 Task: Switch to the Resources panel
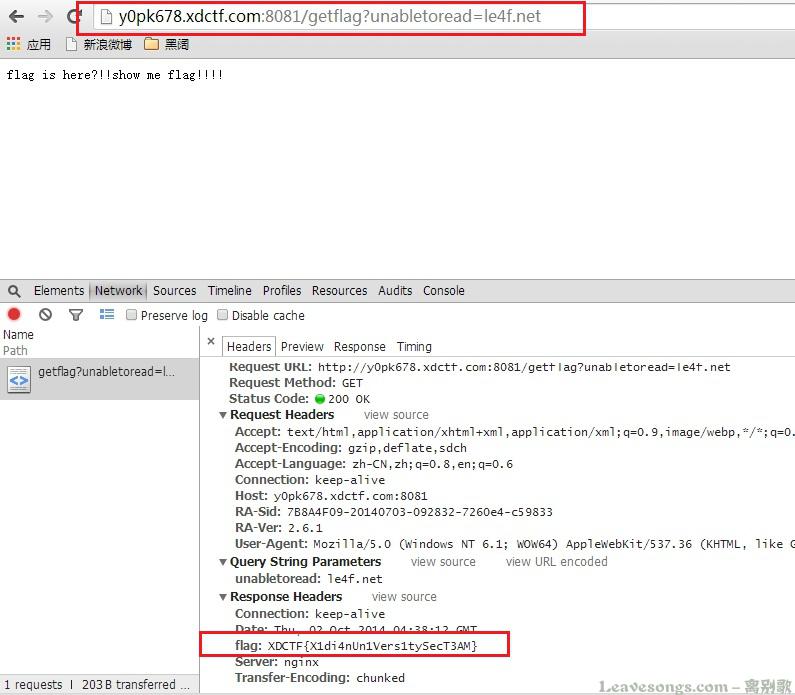click(x=339, y=290)
